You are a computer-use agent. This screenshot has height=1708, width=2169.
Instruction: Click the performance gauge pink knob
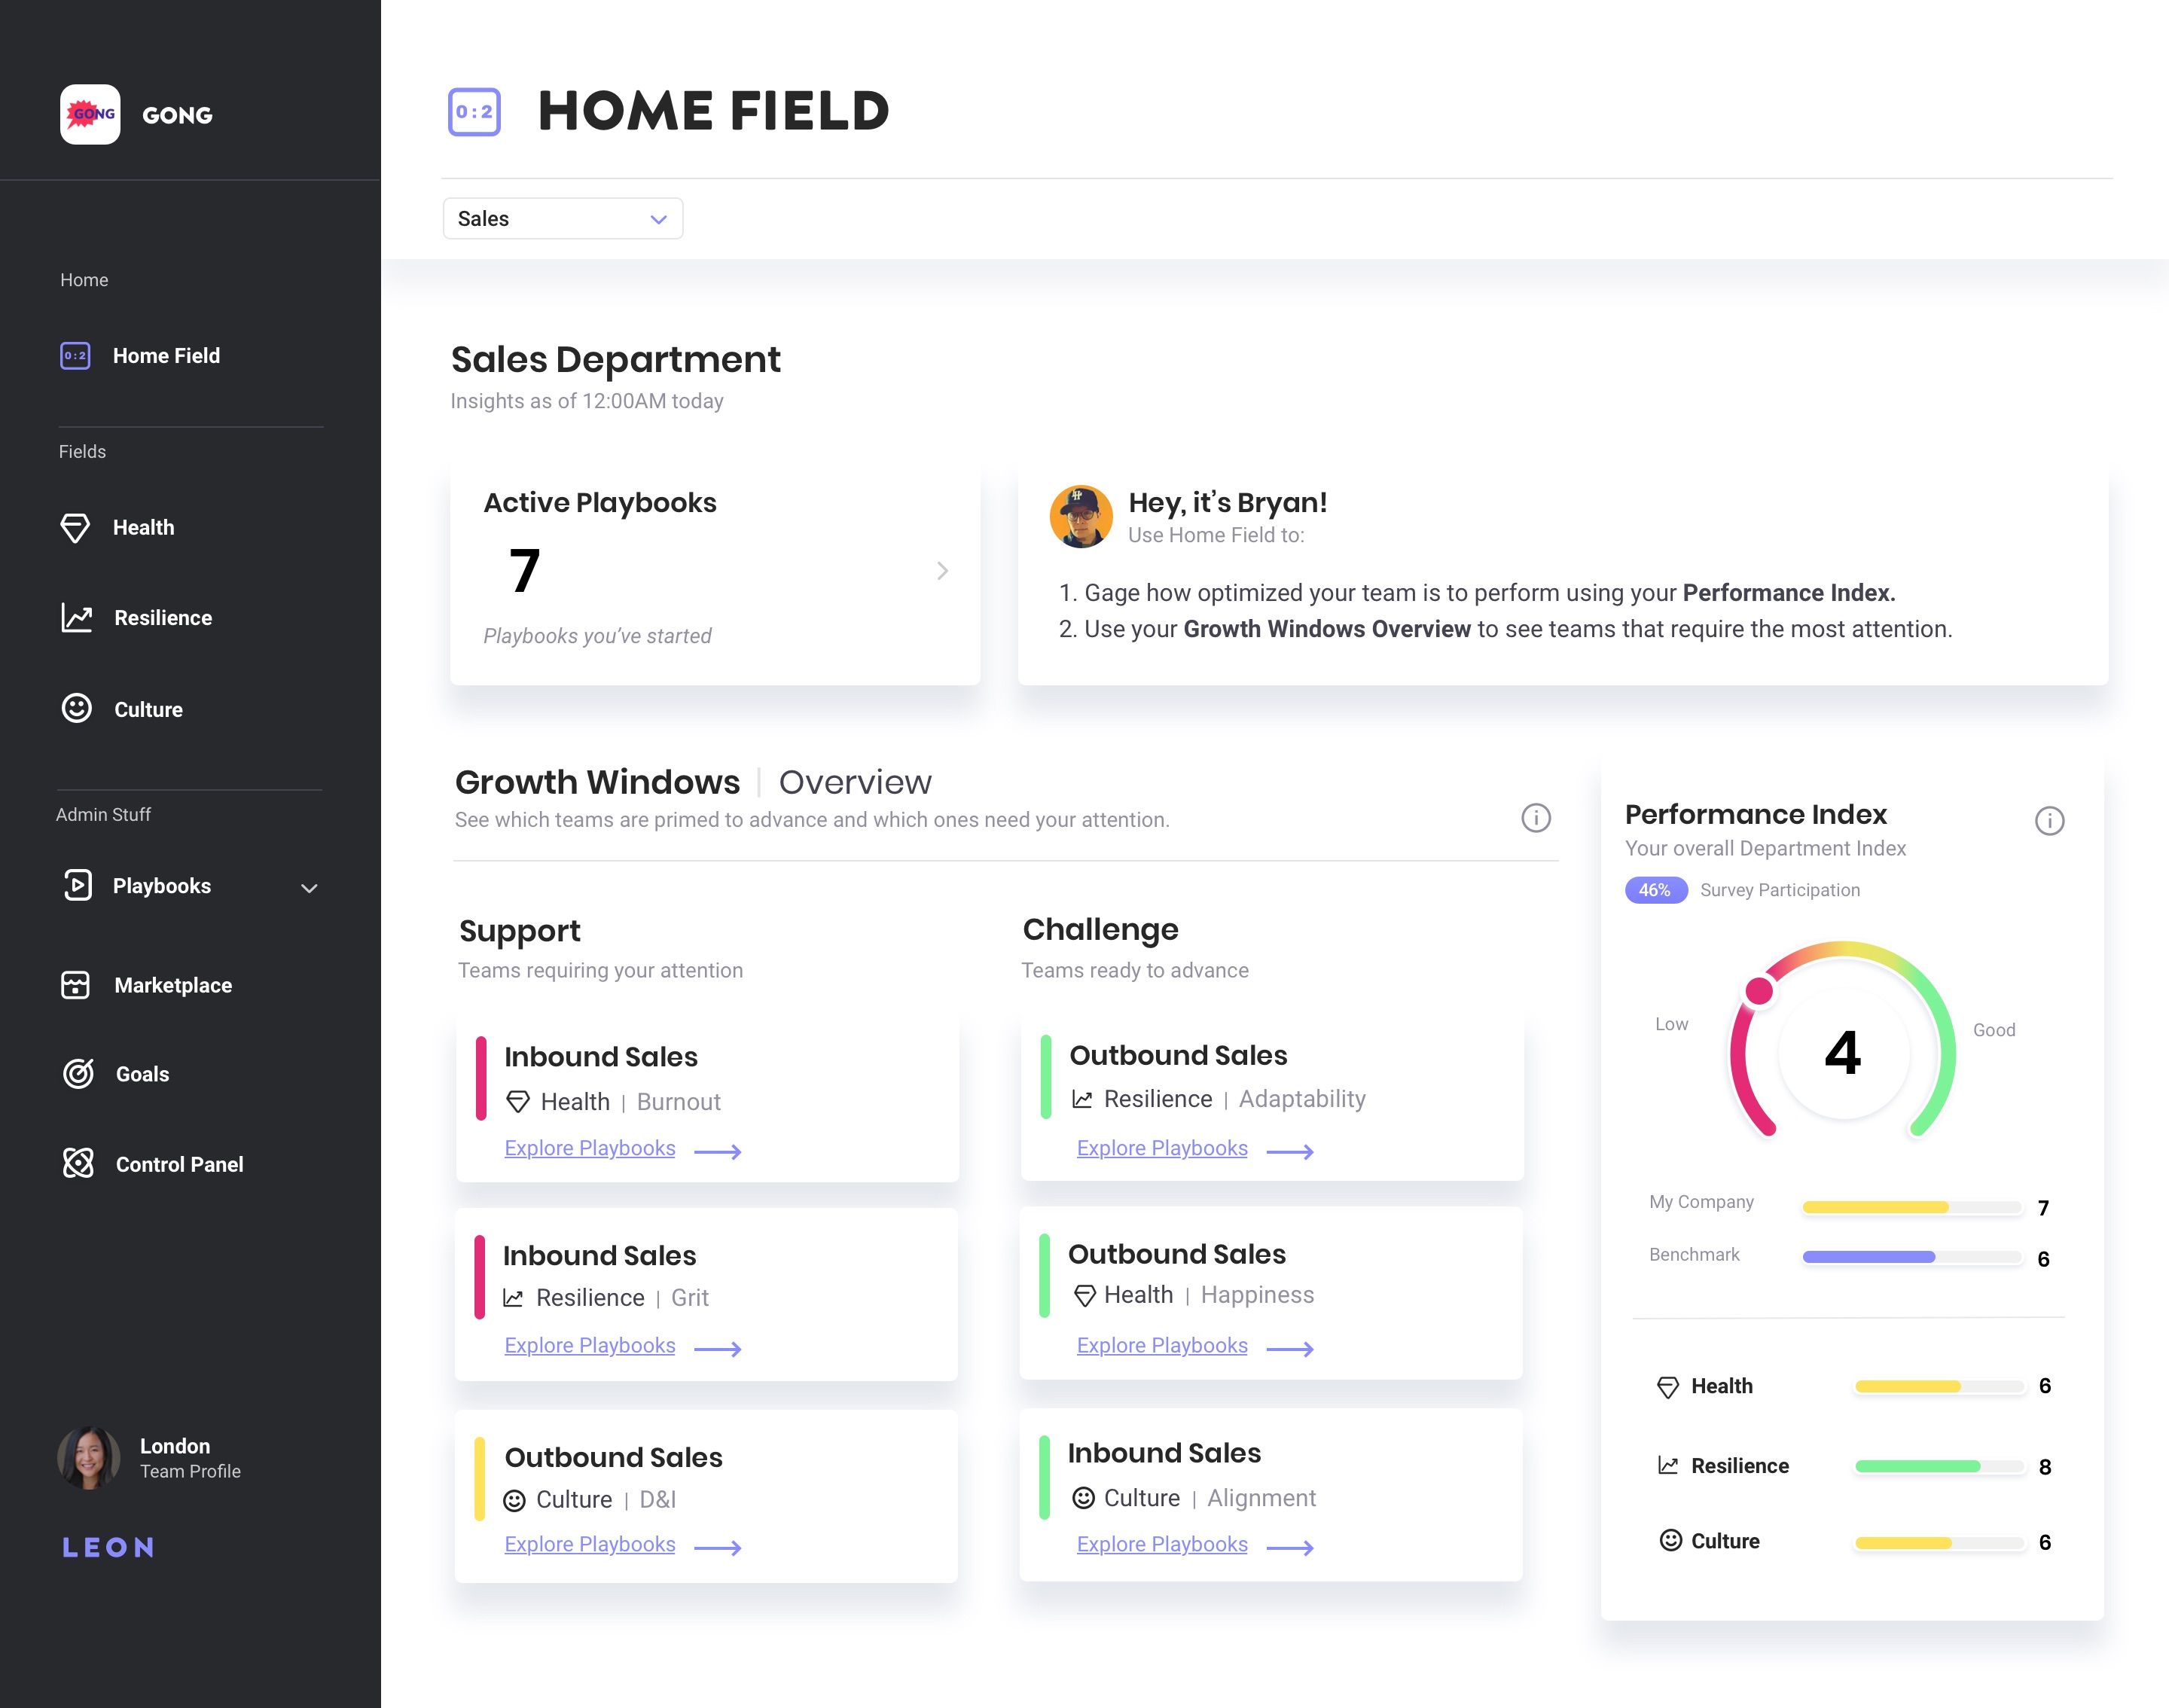pyautogui.click(x=1759, y=991)
